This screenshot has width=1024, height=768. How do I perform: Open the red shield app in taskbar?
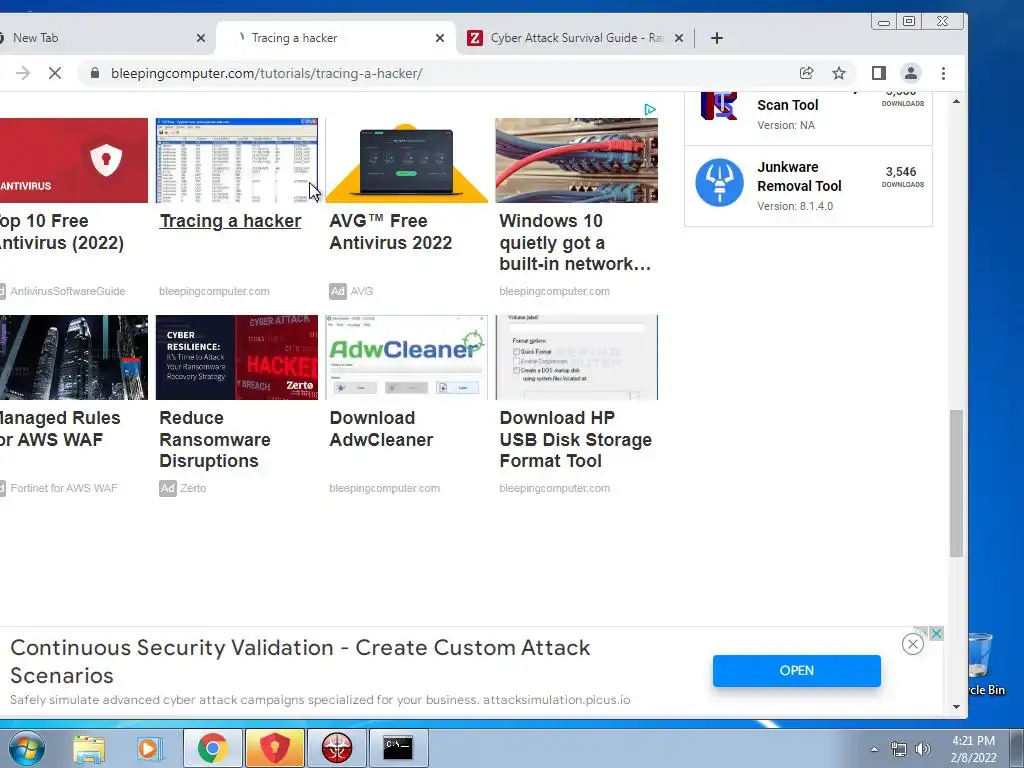274,748
